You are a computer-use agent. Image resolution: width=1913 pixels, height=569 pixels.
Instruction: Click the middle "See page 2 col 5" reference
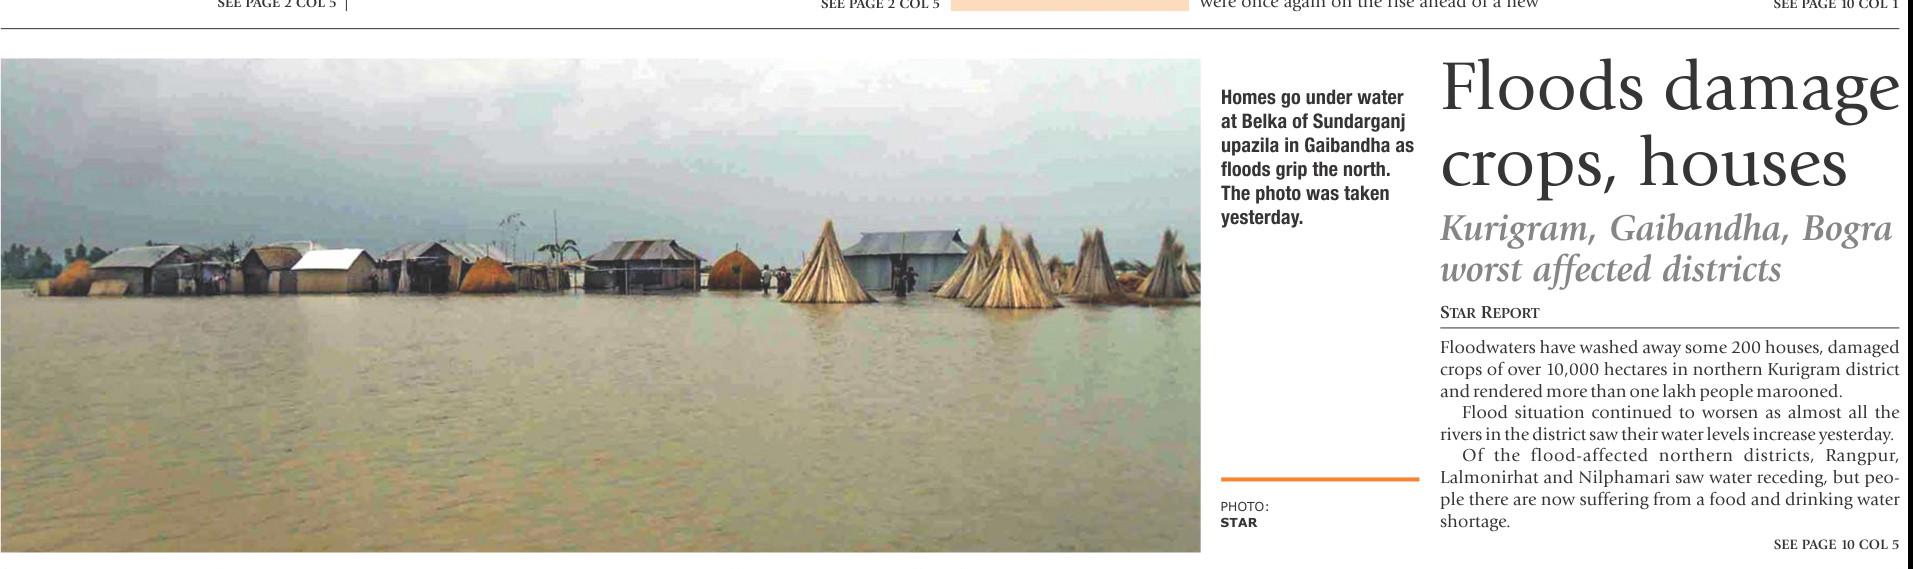[x=880, y=5]
